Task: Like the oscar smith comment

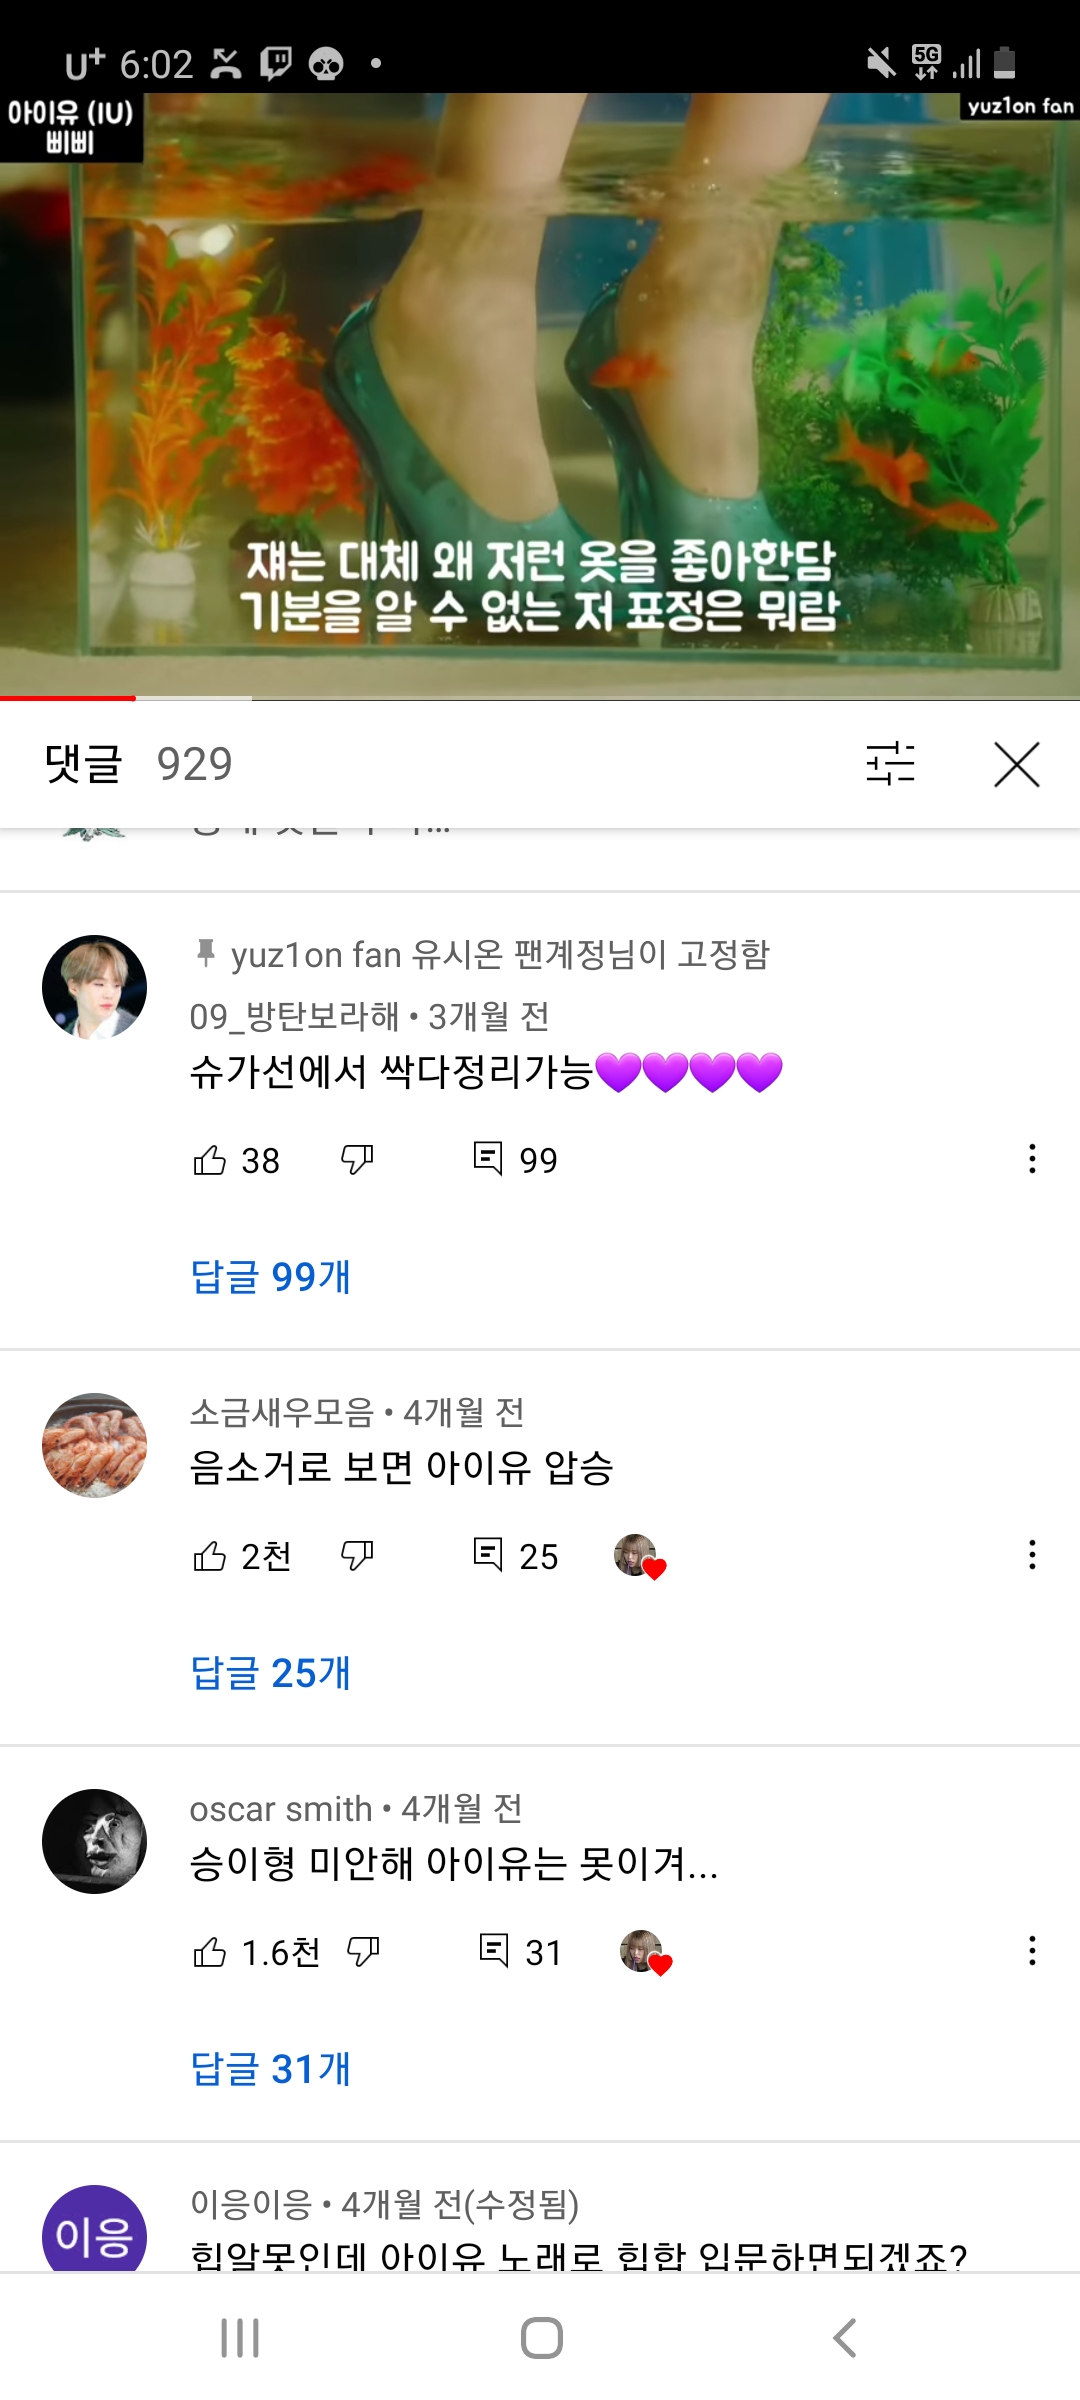Action: click(x=210, y=1952)
